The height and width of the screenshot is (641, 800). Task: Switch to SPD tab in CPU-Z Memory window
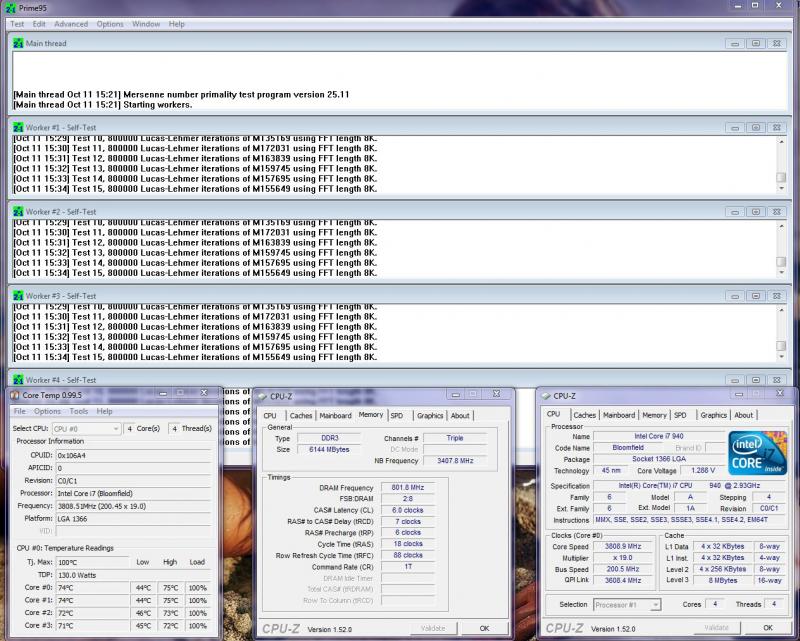396,416
